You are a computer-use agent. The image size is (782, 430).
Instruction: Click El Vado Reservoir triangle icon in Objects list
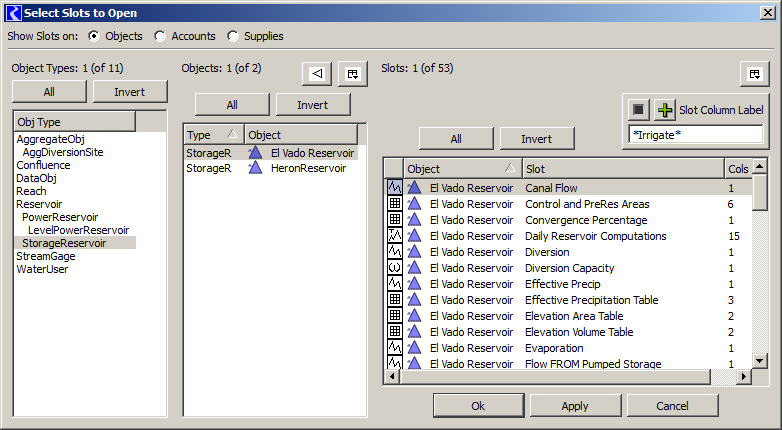pyautogui.click(x=255, y=153)
